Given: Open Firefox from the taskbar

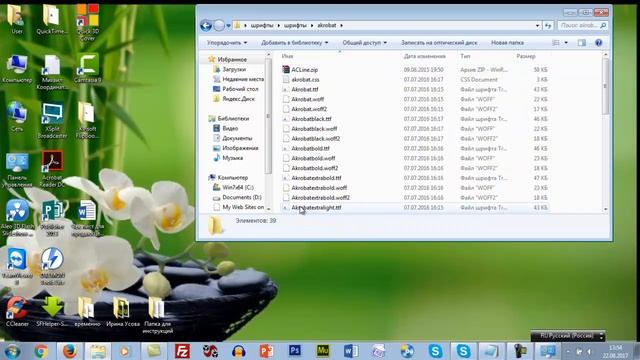Looking at the screenshot, I should point(69,351).
